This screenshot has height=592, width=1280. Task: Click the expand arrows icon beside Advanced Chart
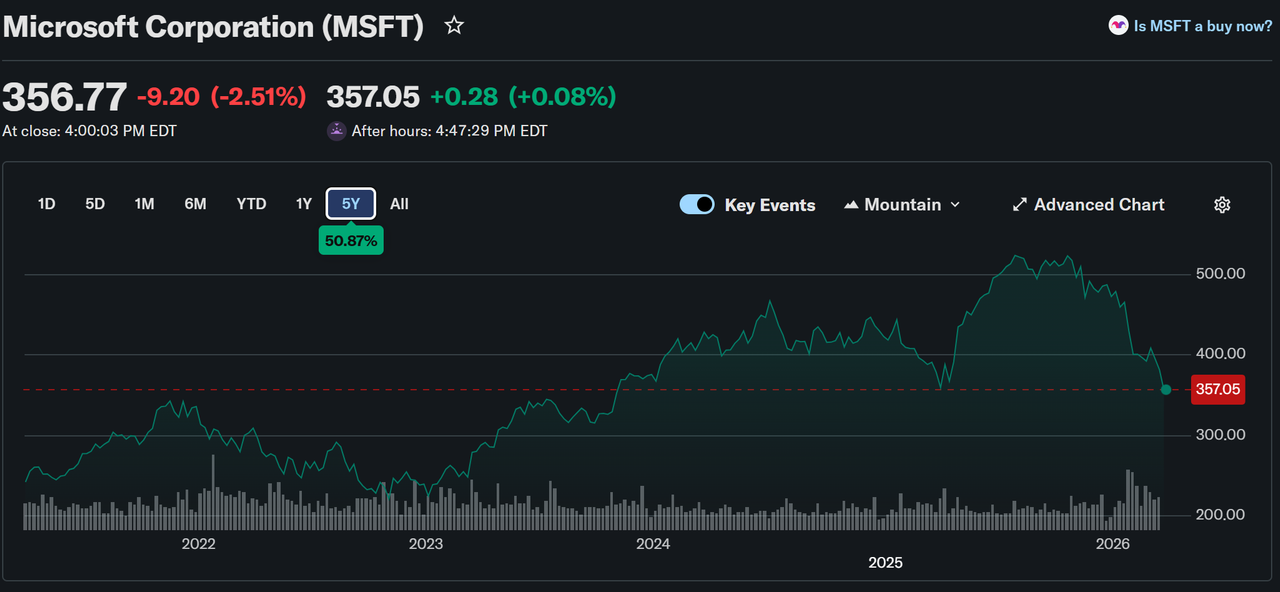click(x=1020, y=205)
